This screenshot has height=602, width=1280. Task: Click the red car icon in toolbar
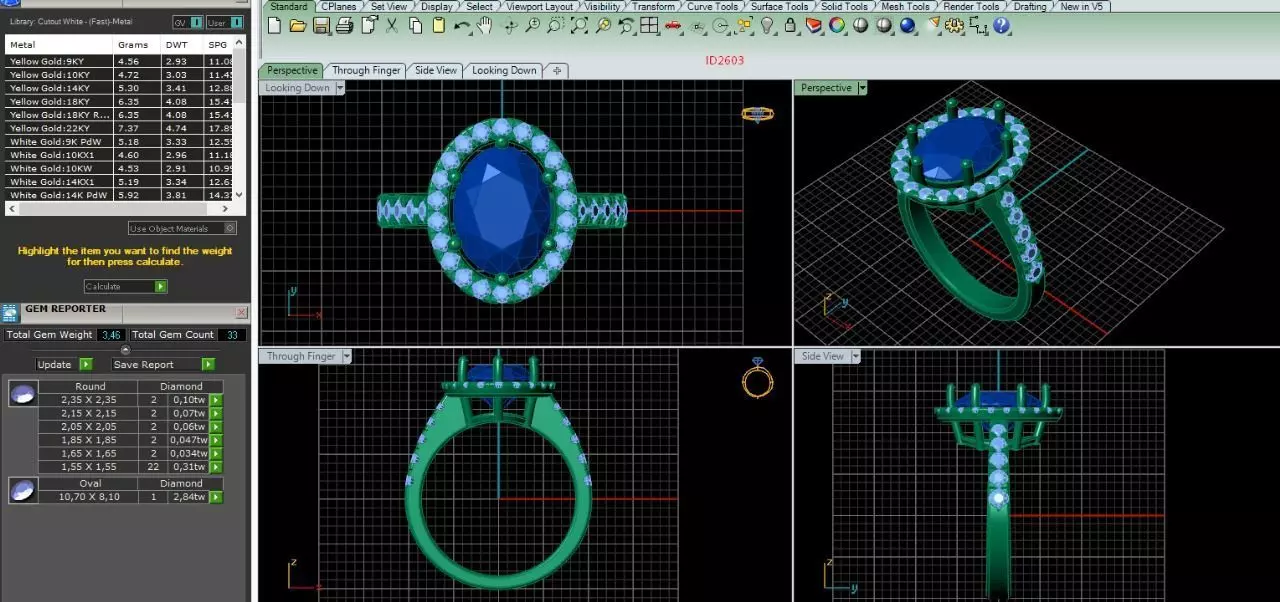[x=672, y=25]
